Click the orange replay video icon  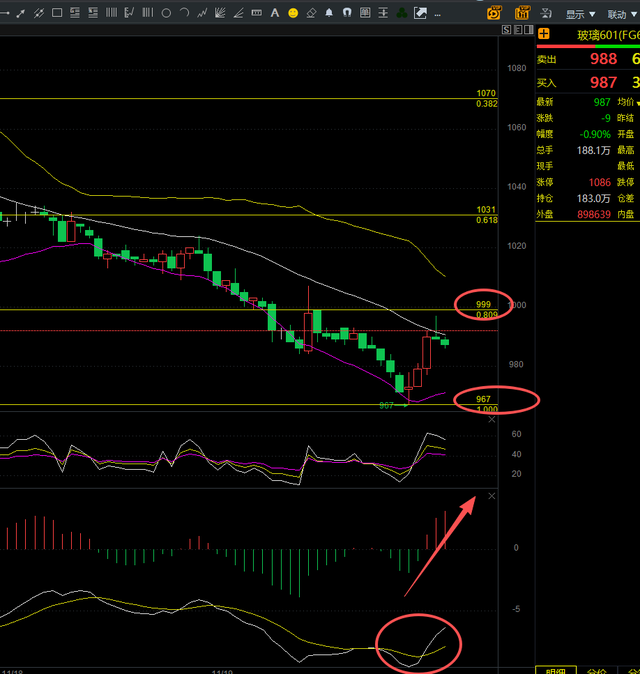coord(495,13)
